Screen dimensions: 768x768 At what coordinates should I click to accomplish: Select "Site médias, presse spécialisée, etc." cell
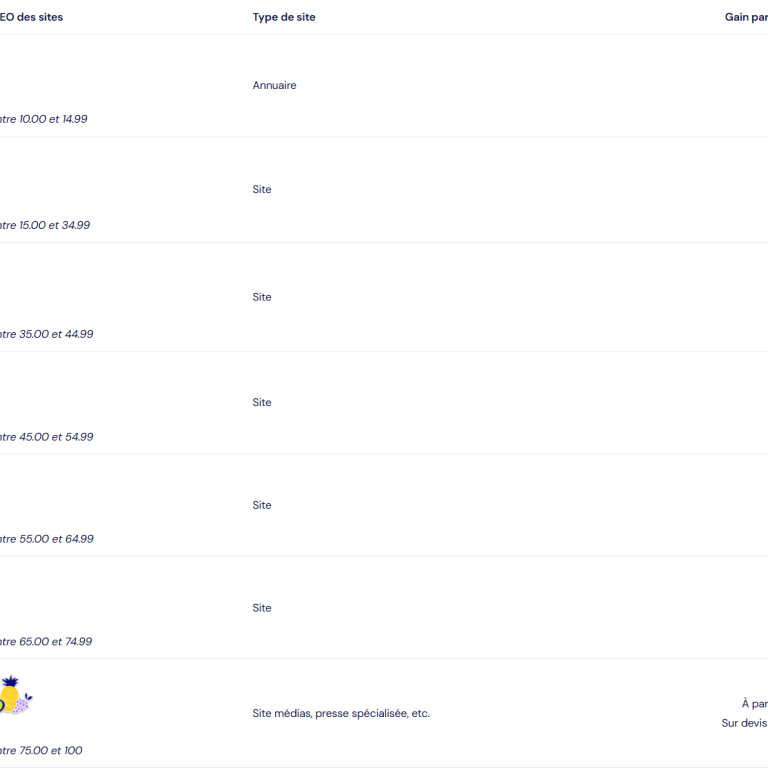pos(341,713)
